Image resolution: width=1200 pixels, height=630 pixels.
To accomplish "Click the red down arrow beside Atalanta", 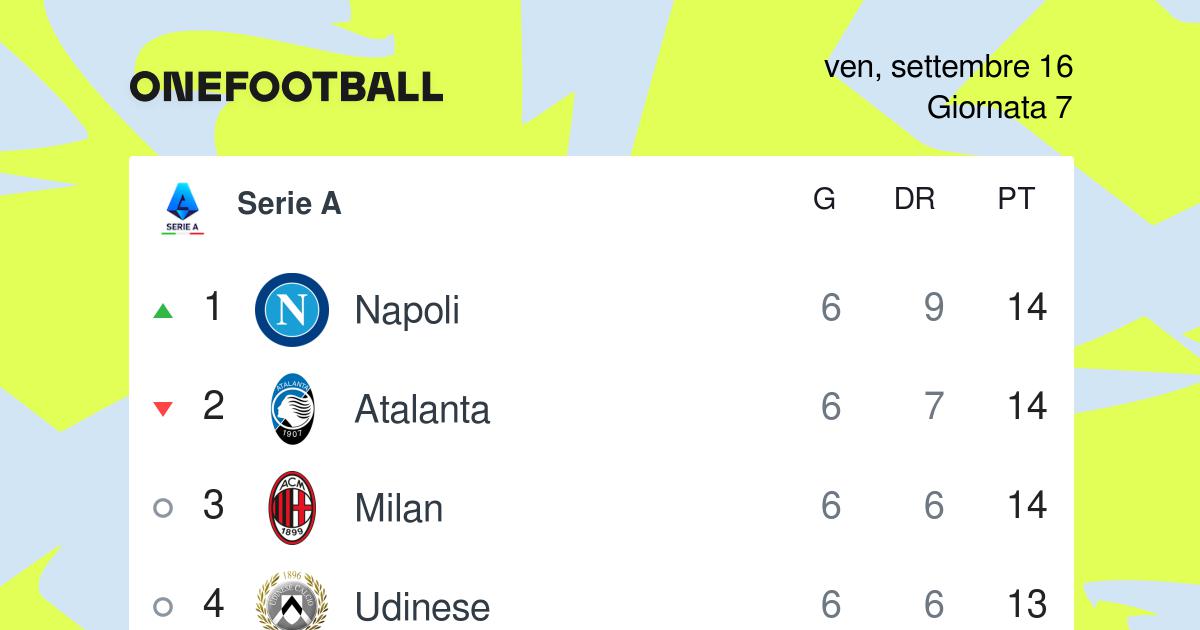I will click(x=163, y=409).
